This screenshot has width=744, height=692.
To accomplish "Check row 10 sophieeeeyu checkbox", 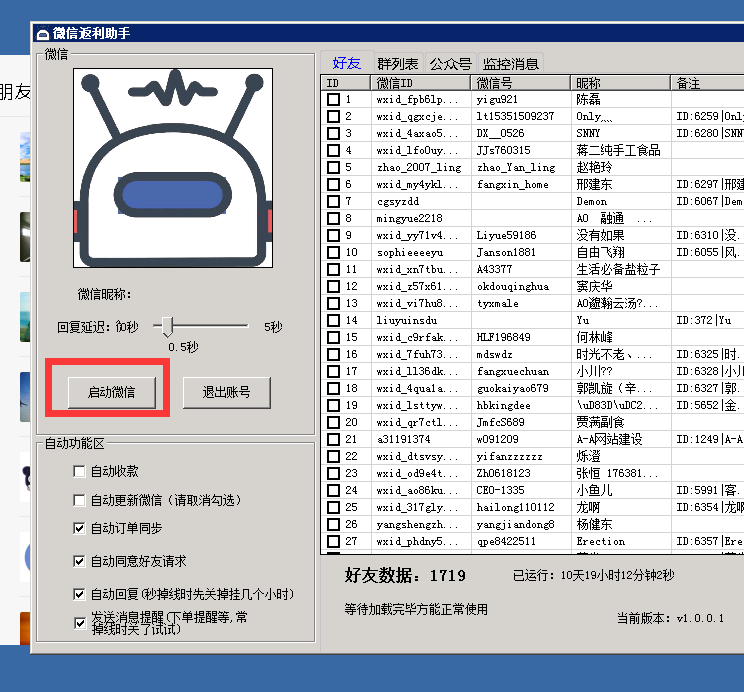I will point(334,252).
